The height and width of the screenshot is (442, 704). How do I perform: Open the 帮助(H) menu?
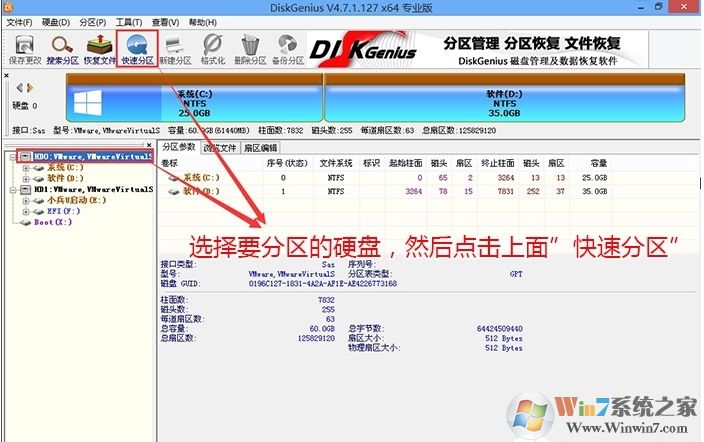pyautogui.click(x=202, y=22)
